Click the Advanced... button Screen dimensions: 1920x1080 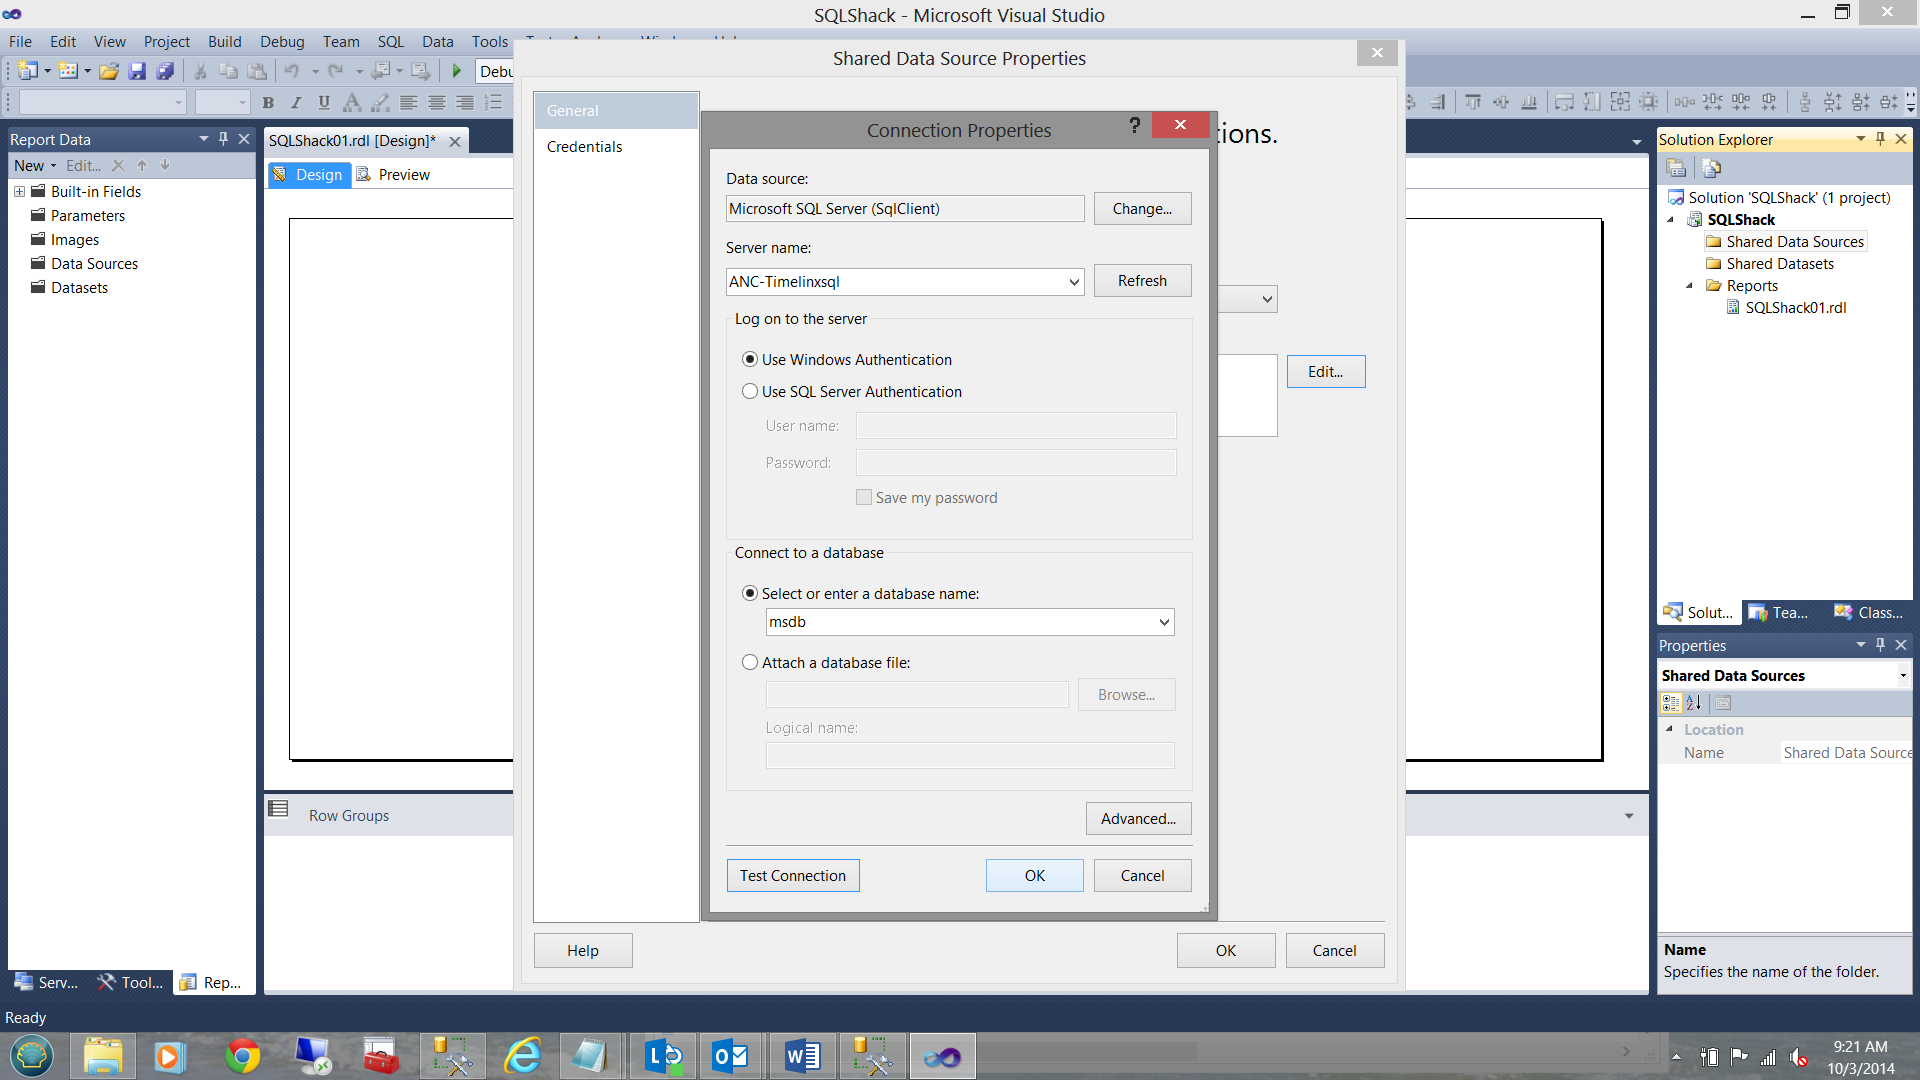pos(1138,819)
